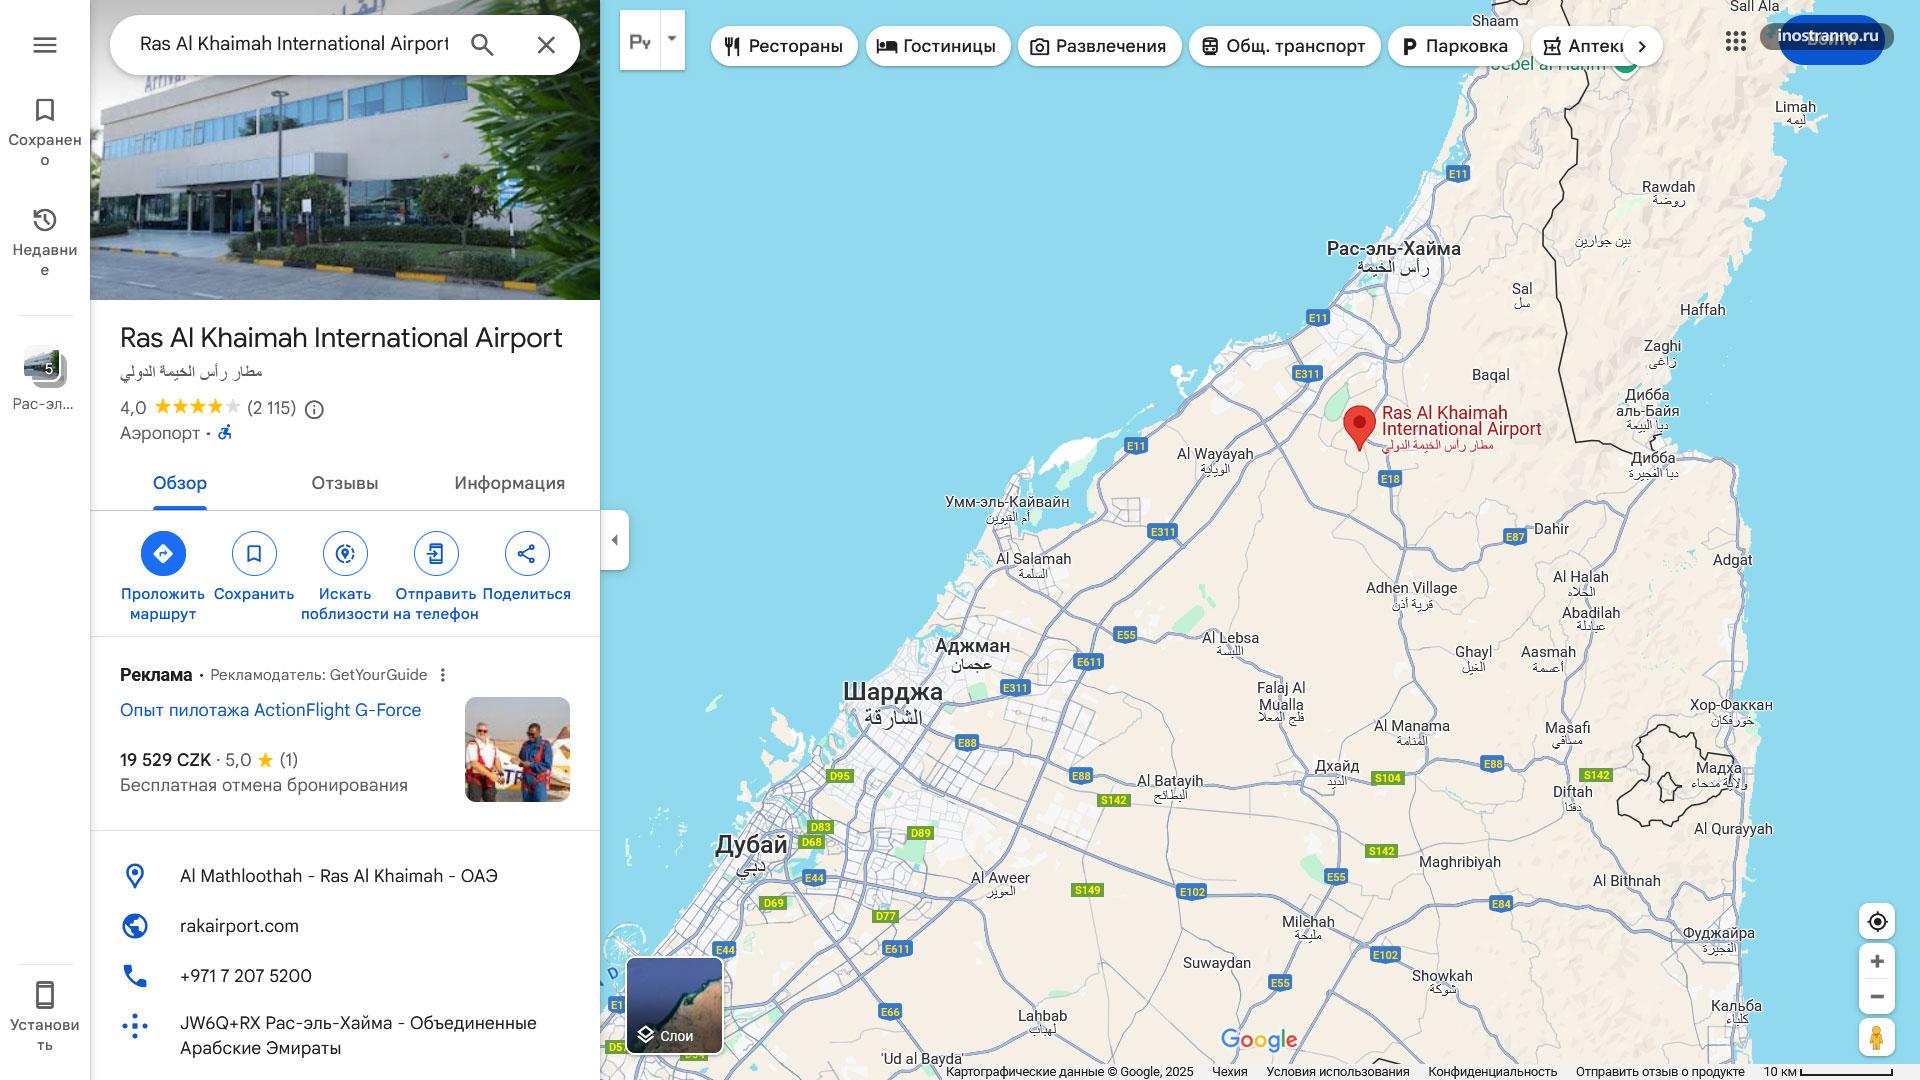This screenshot has width=1920, height=1080.
Task: Open the Google apps grid
Action: [1736, 41]
